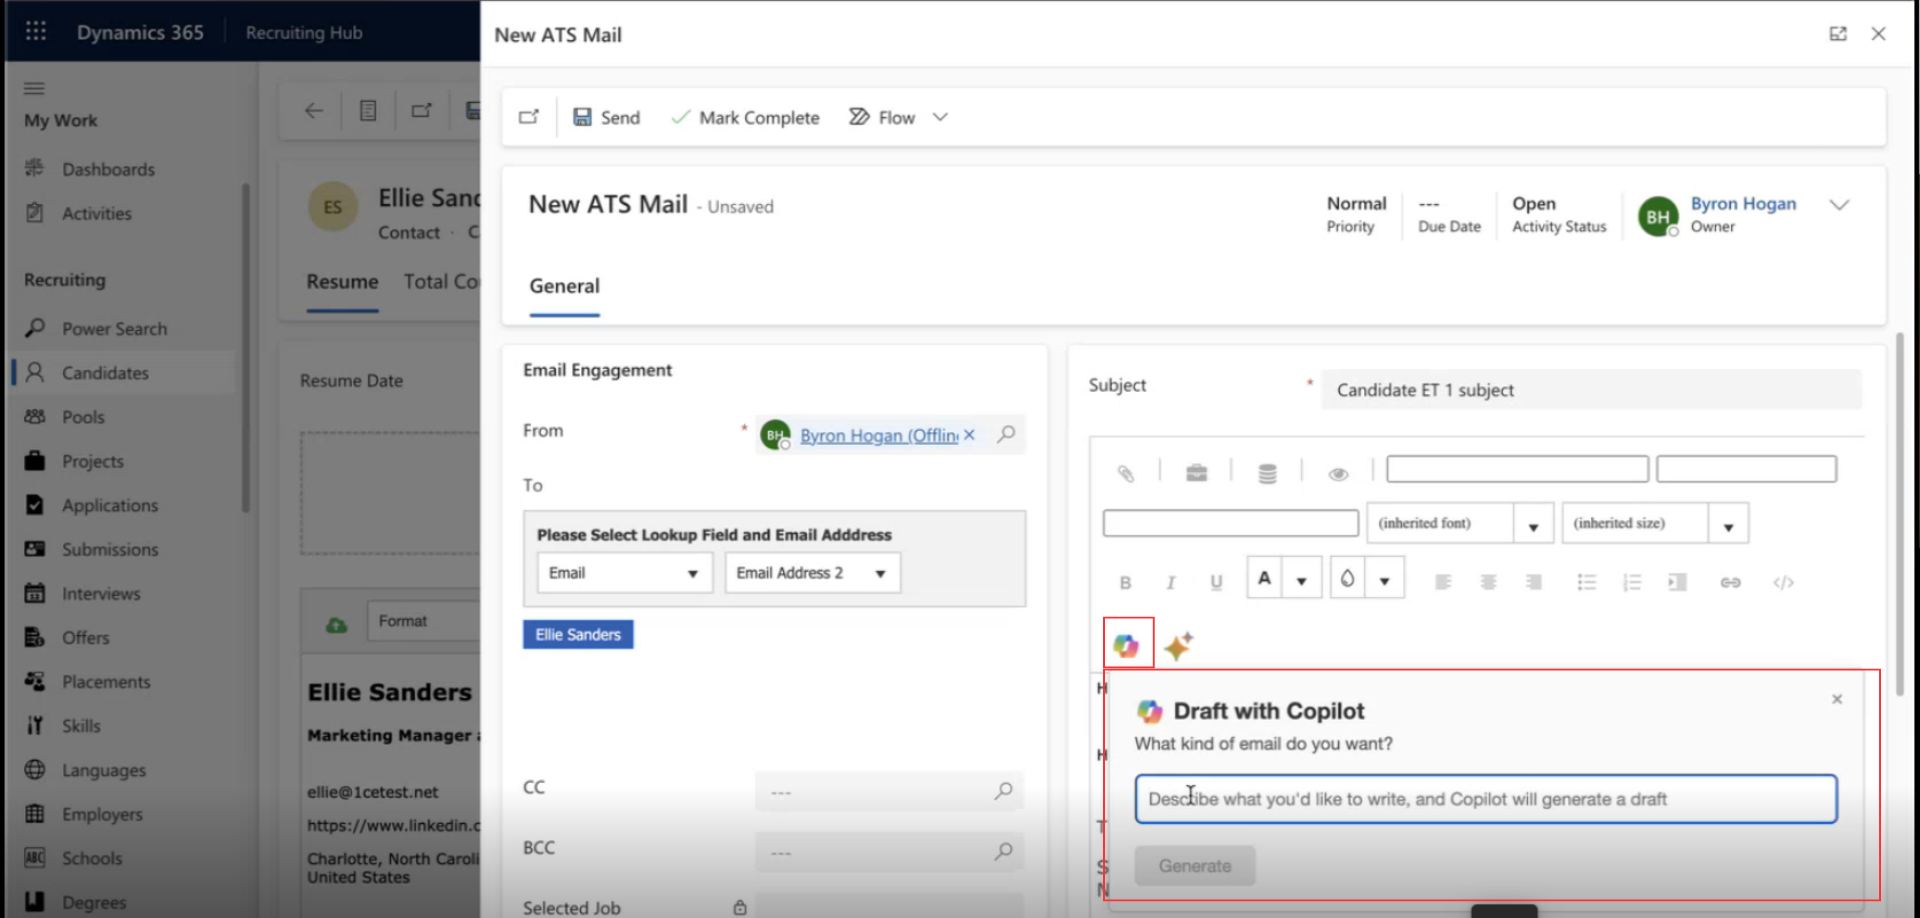
Task: Click the highlight color droplet button
Action: [x=1348, y=578]
